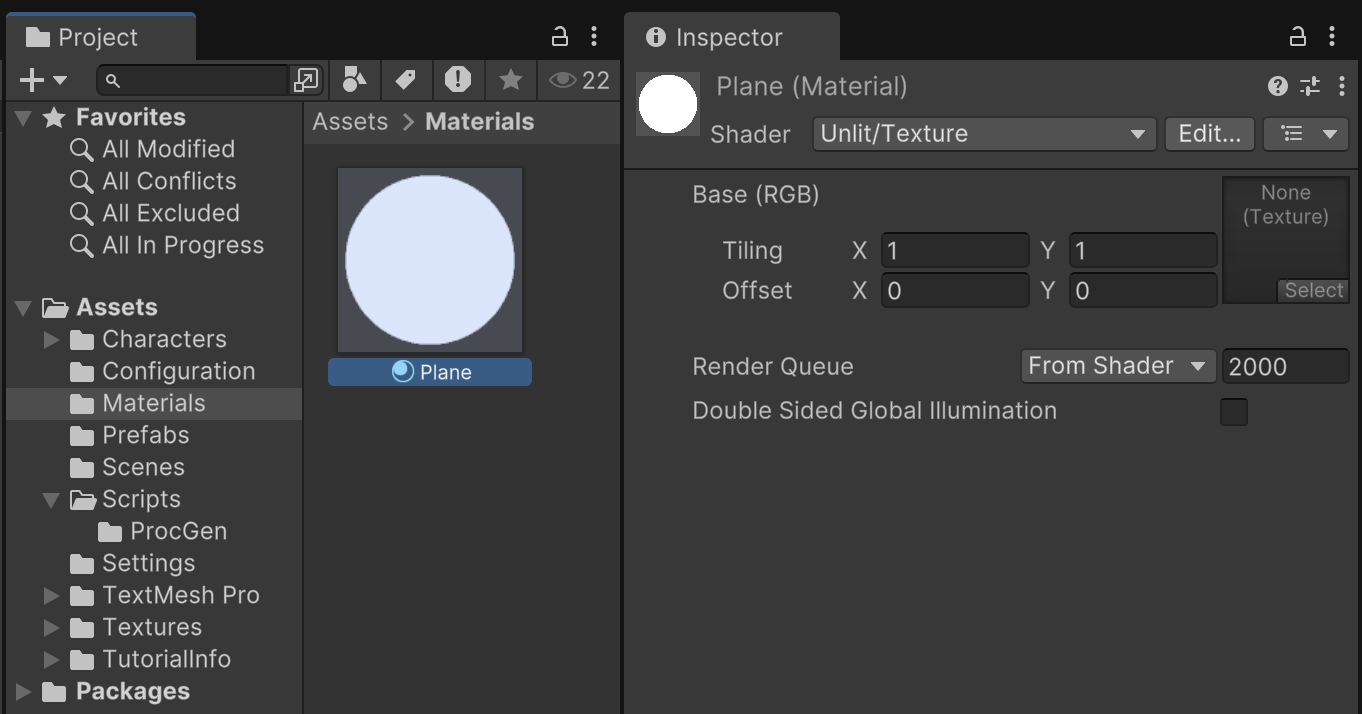Click the search by log type icon

458,80
